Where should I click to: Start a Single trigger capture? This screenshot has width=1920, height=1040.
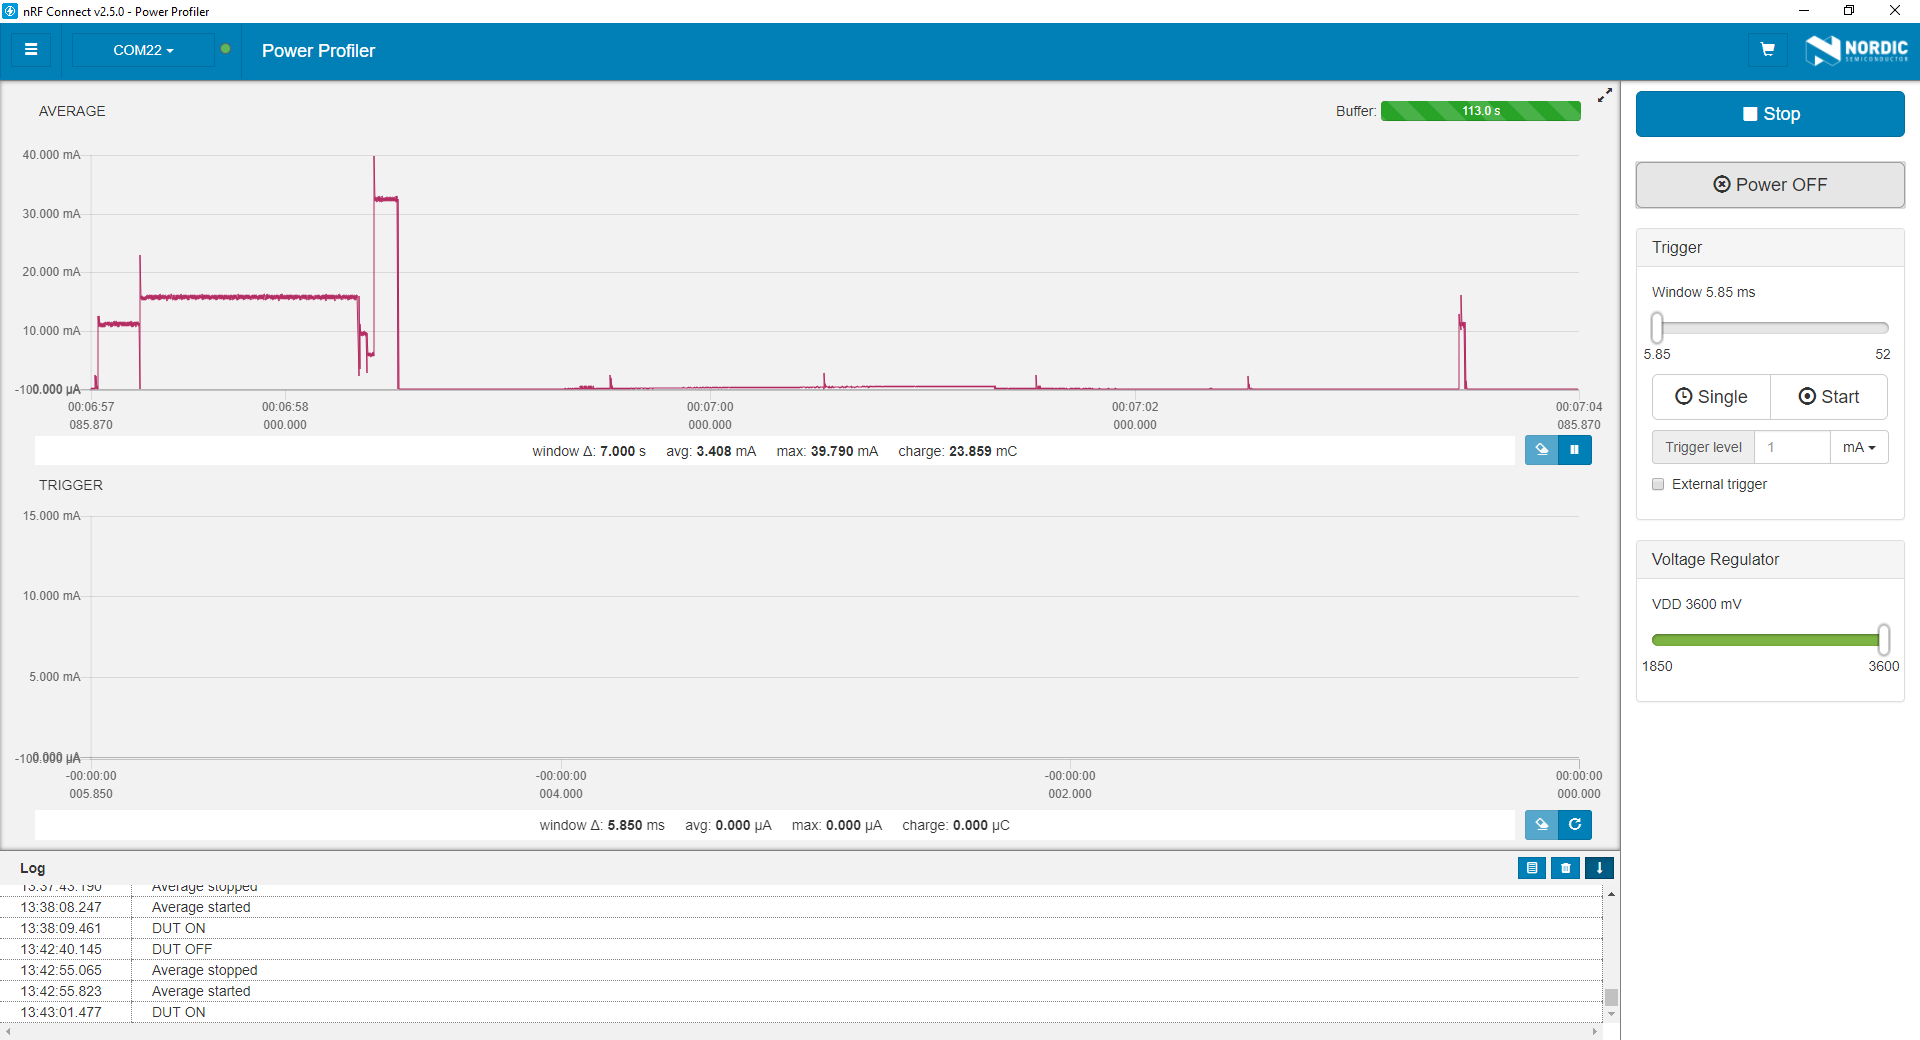coord(1711,397)
